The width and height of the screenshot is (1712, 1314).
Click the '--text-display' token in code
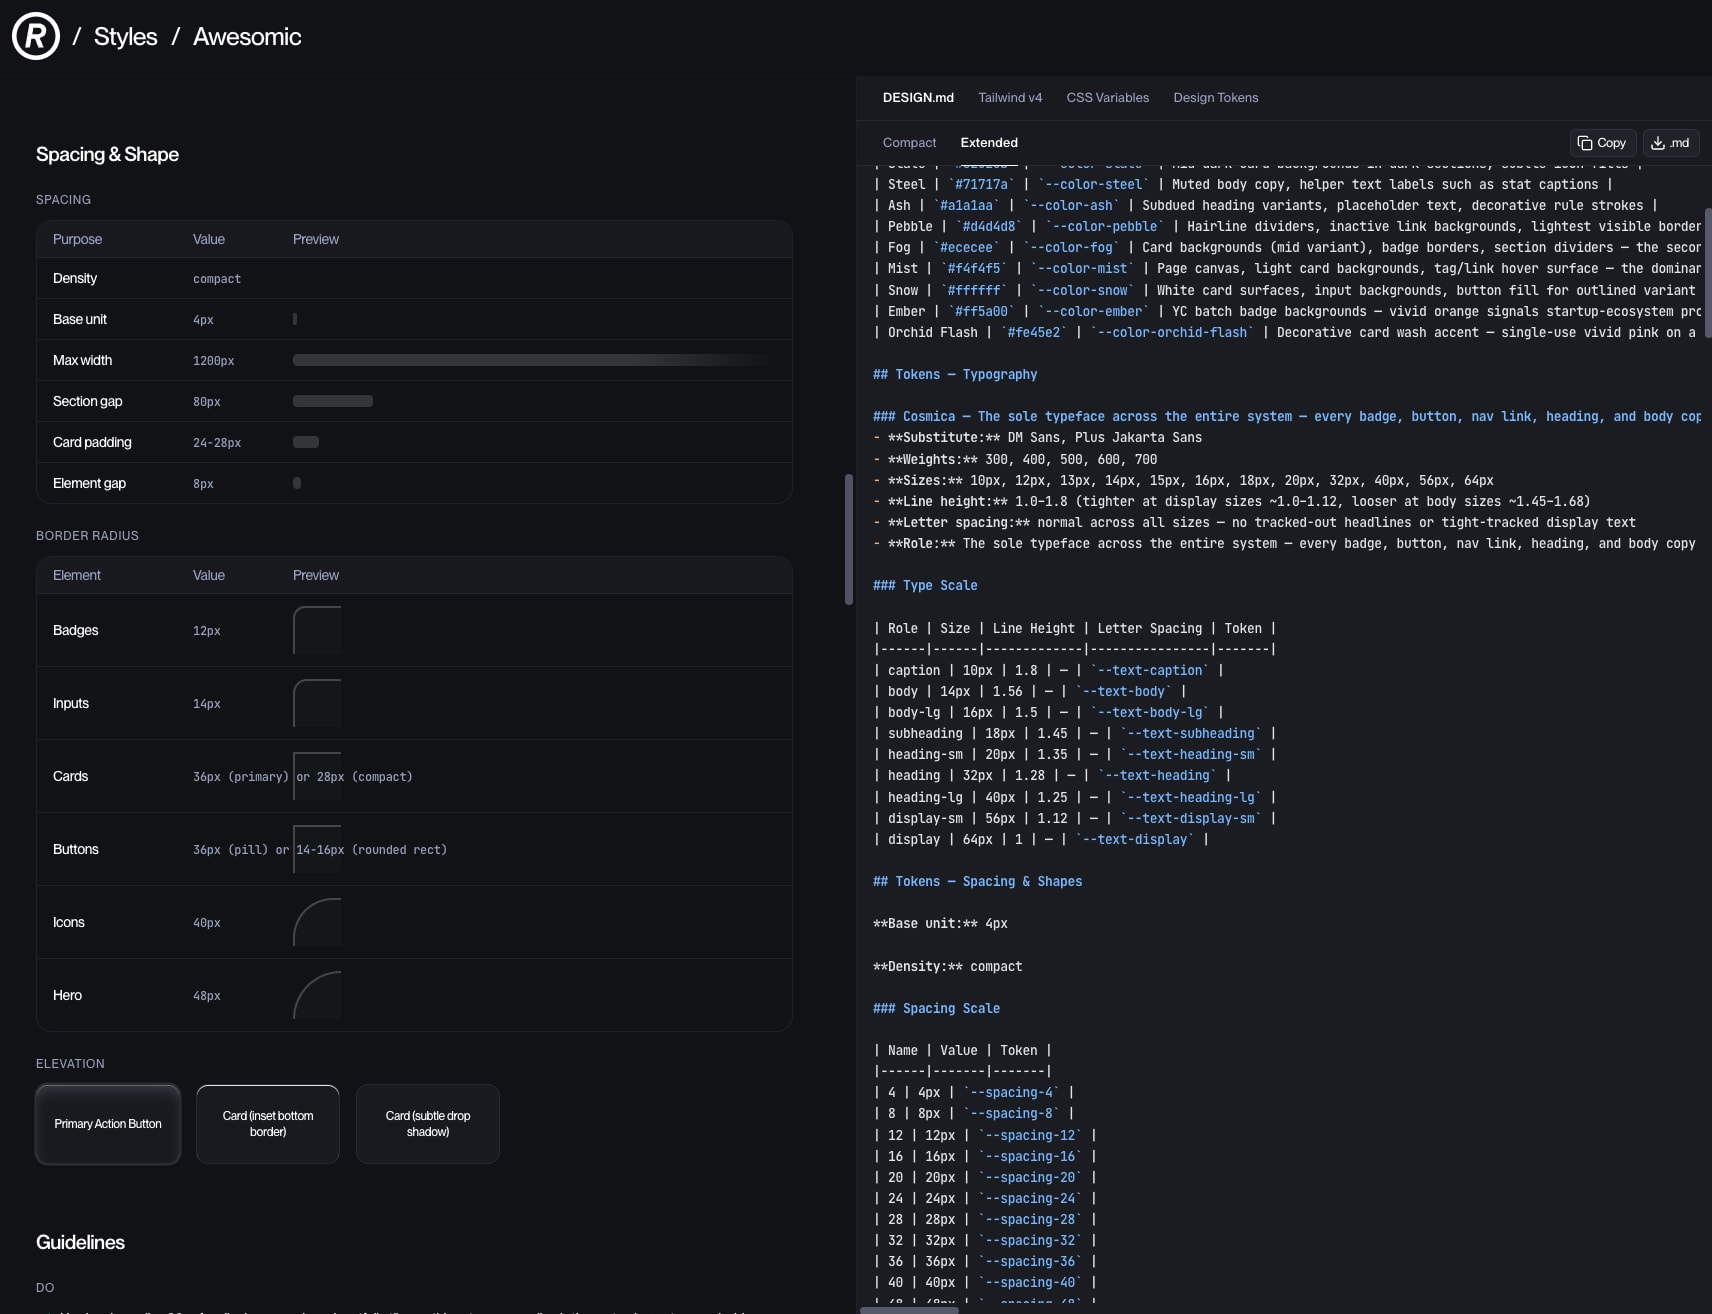click(1135, 840)
